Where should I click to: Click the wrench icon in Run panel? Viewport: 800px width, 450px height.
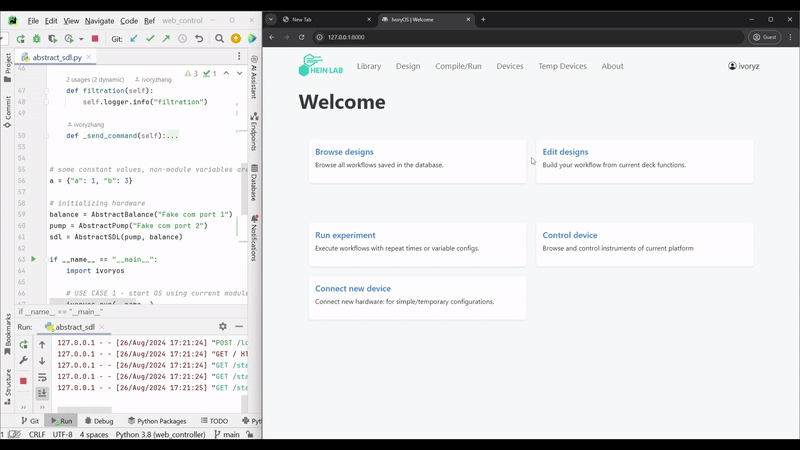pos(23,360)
